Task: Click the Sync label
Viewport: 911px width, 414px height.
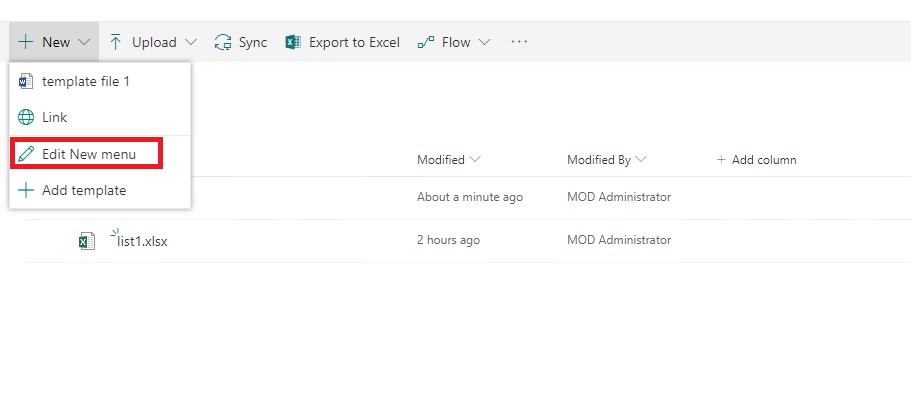Action: tap(253, 42)
